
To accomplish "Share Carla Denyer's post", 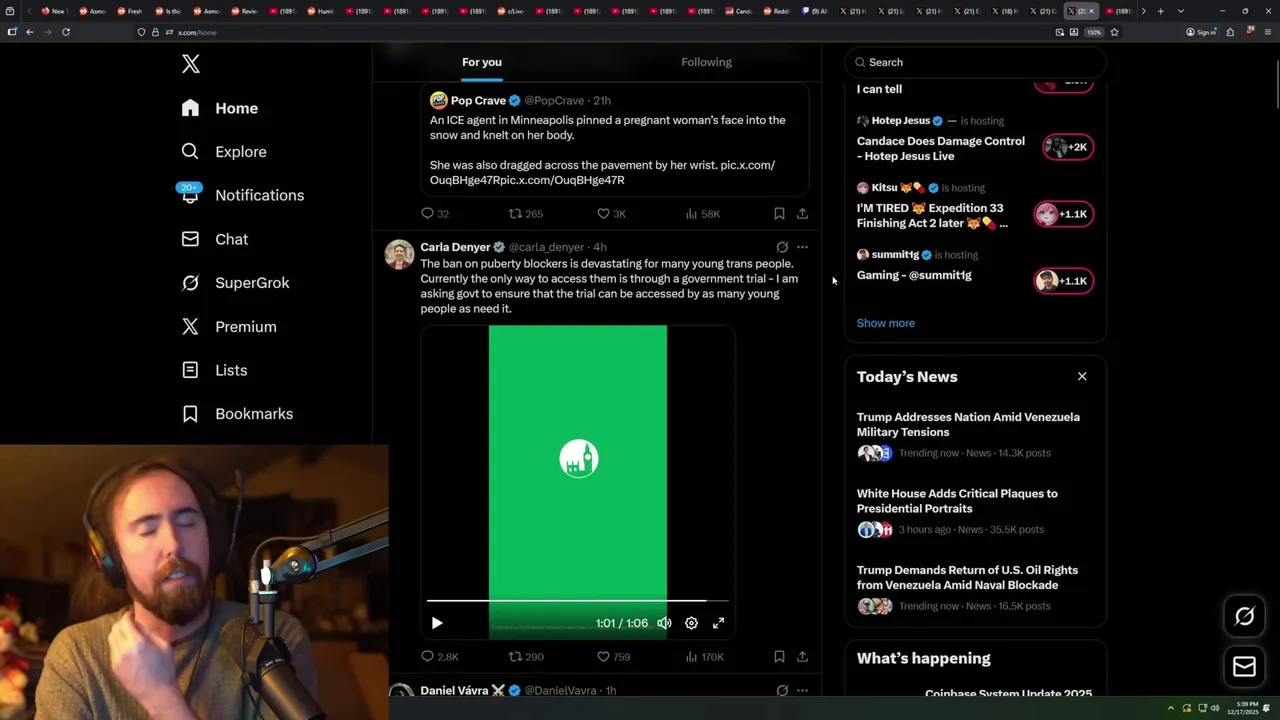I will pyautogui.click(x=802, y=657).
